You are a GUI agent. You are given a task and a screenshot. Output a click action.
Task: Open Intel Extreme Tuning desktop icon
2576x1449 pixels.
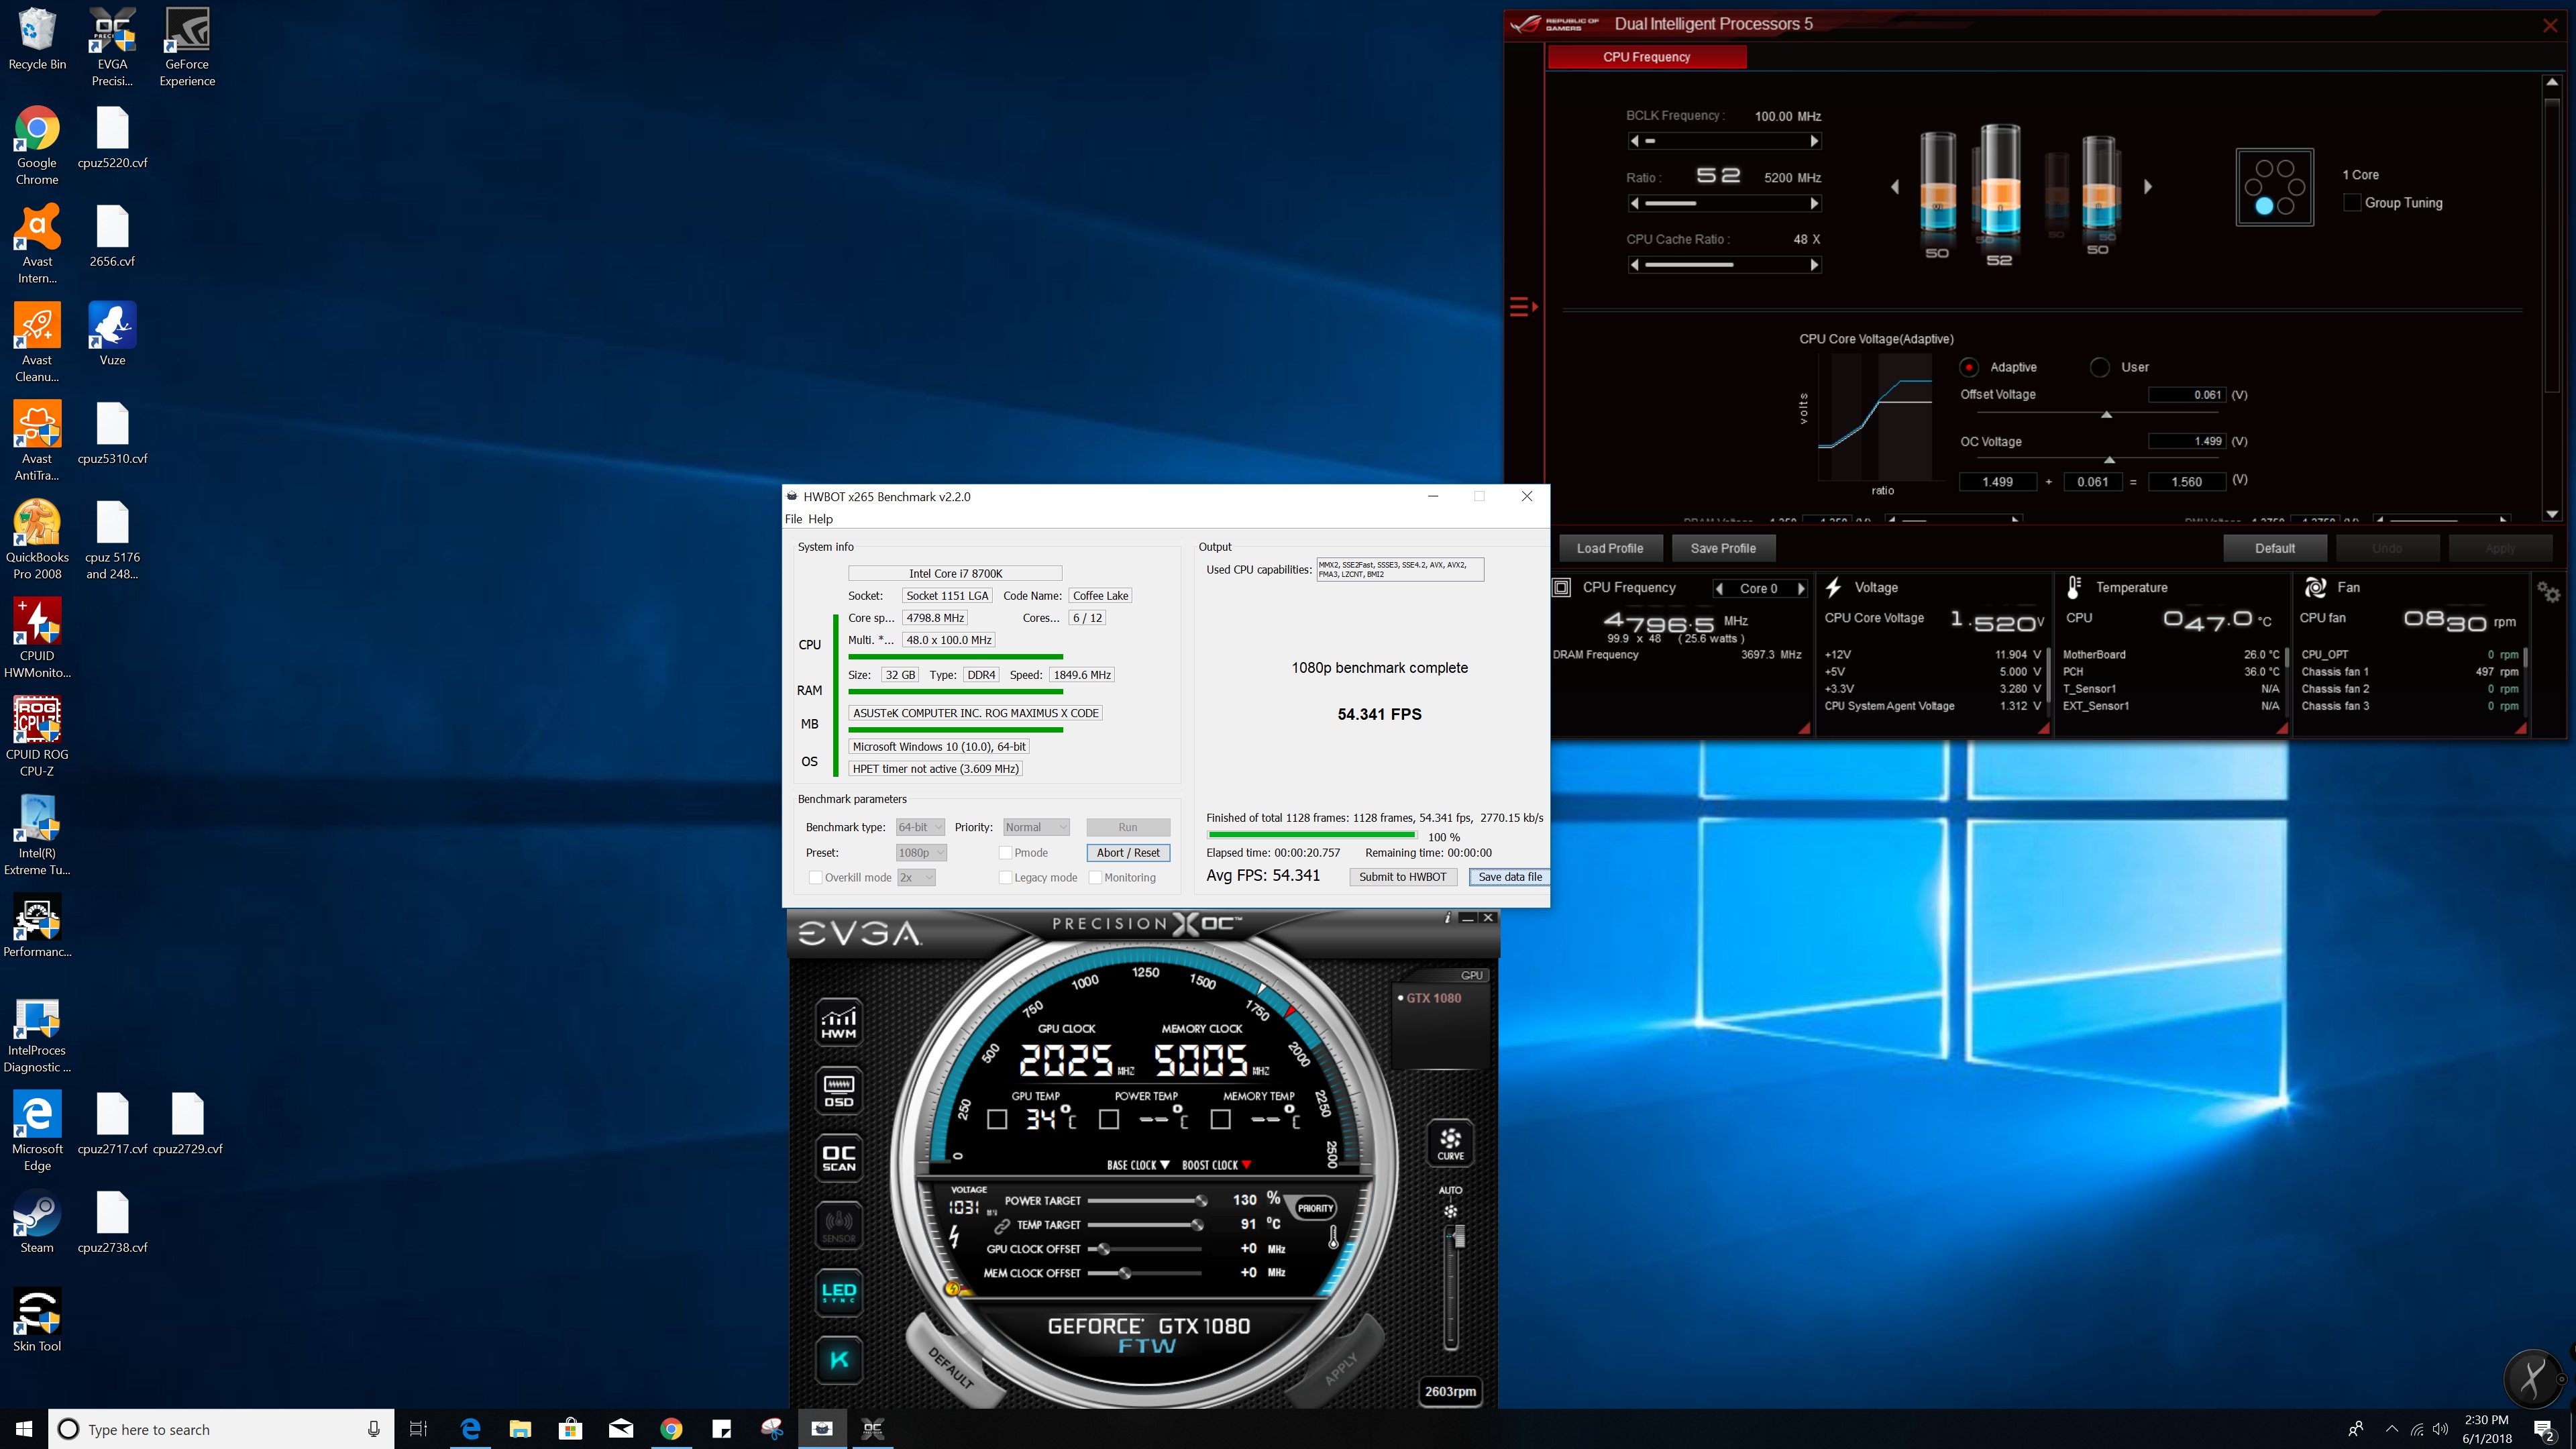pyautogui.click(x=37, y=836)
